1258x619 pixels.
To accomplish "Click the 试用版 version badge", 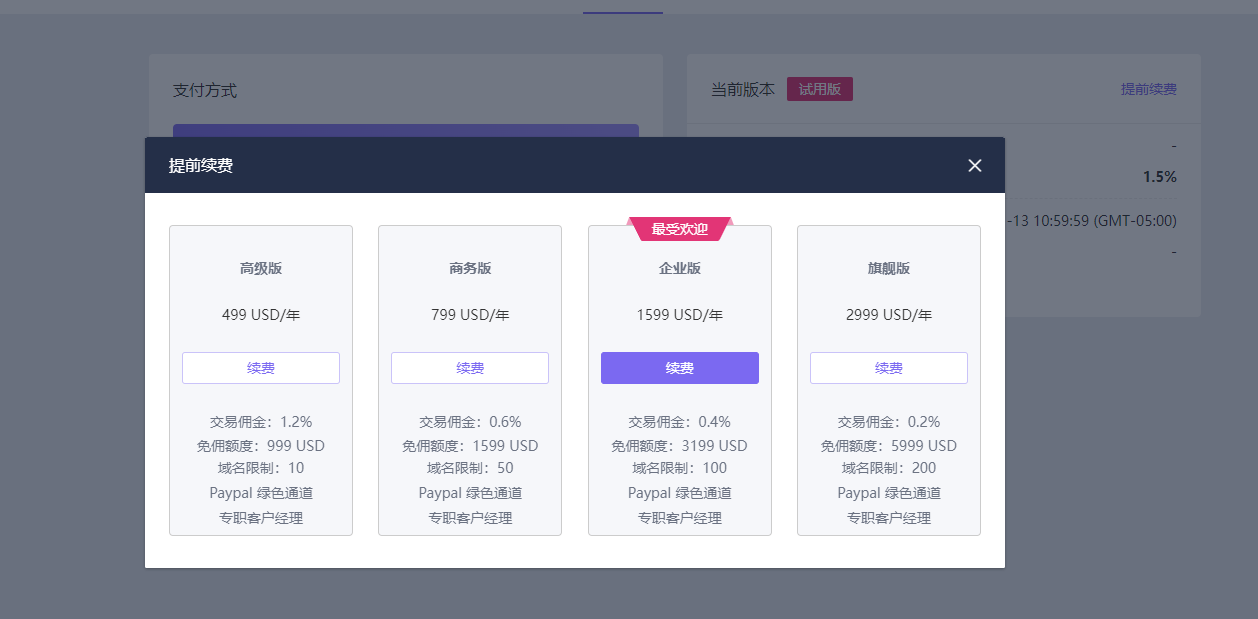I will coord(819,89).
